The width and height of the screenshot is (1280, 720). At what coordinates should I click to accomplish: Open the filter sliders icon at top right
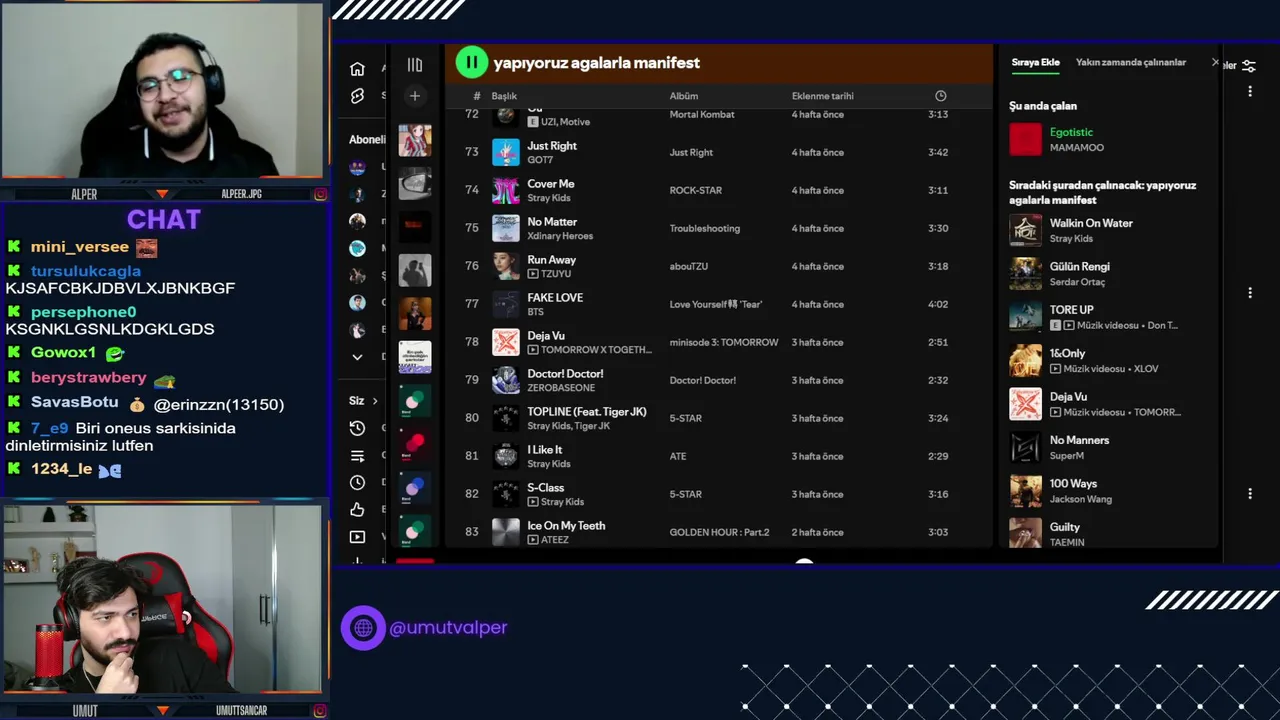pos(1248,65)
